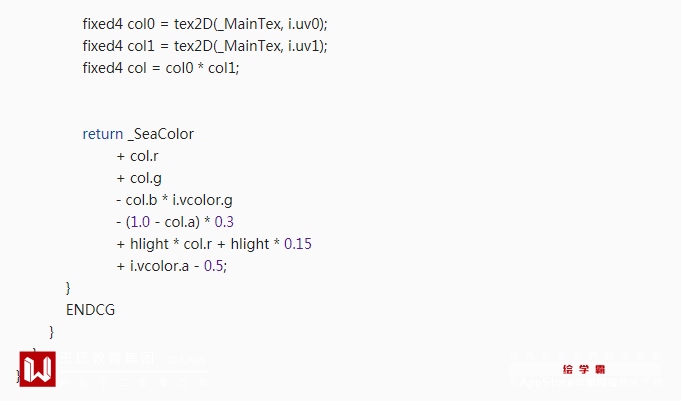The width and height of the screenshot is (681, 401).
Task: Click the red W logo icon
Action: [x=38, y=369]
